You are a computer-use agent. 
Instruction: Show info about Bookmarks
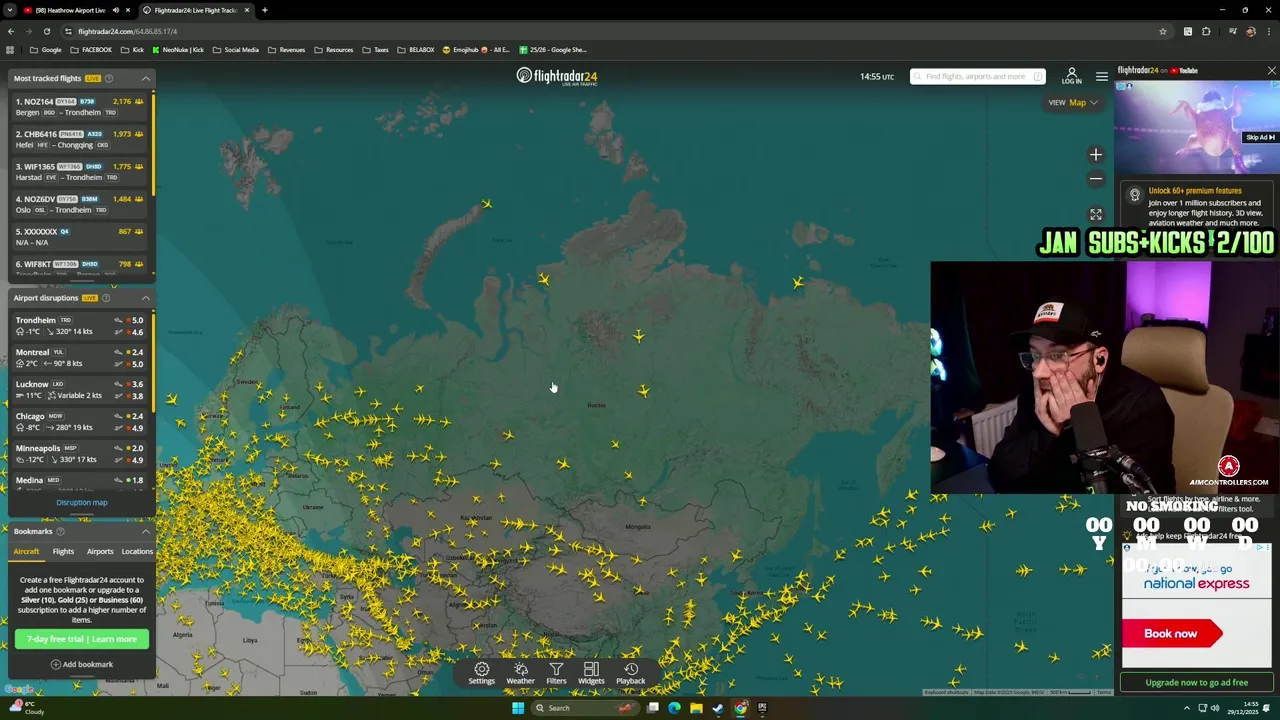click(x=60, y=531)
